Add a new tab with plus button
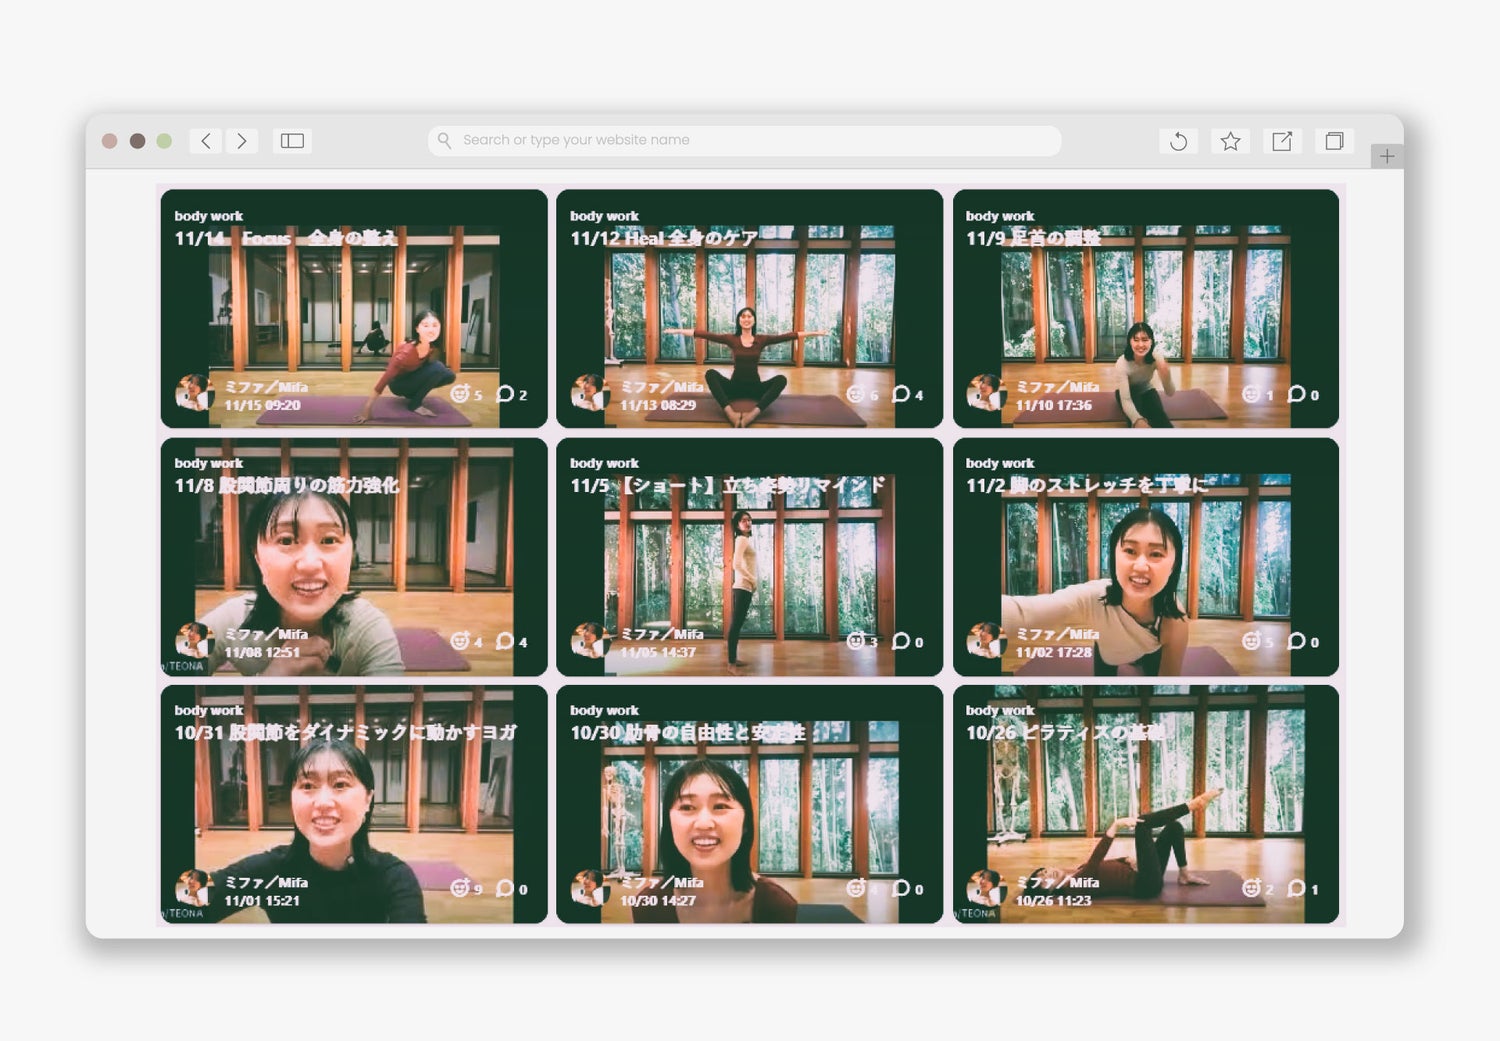1500x1041 pixels. [x=1386, y=156]
